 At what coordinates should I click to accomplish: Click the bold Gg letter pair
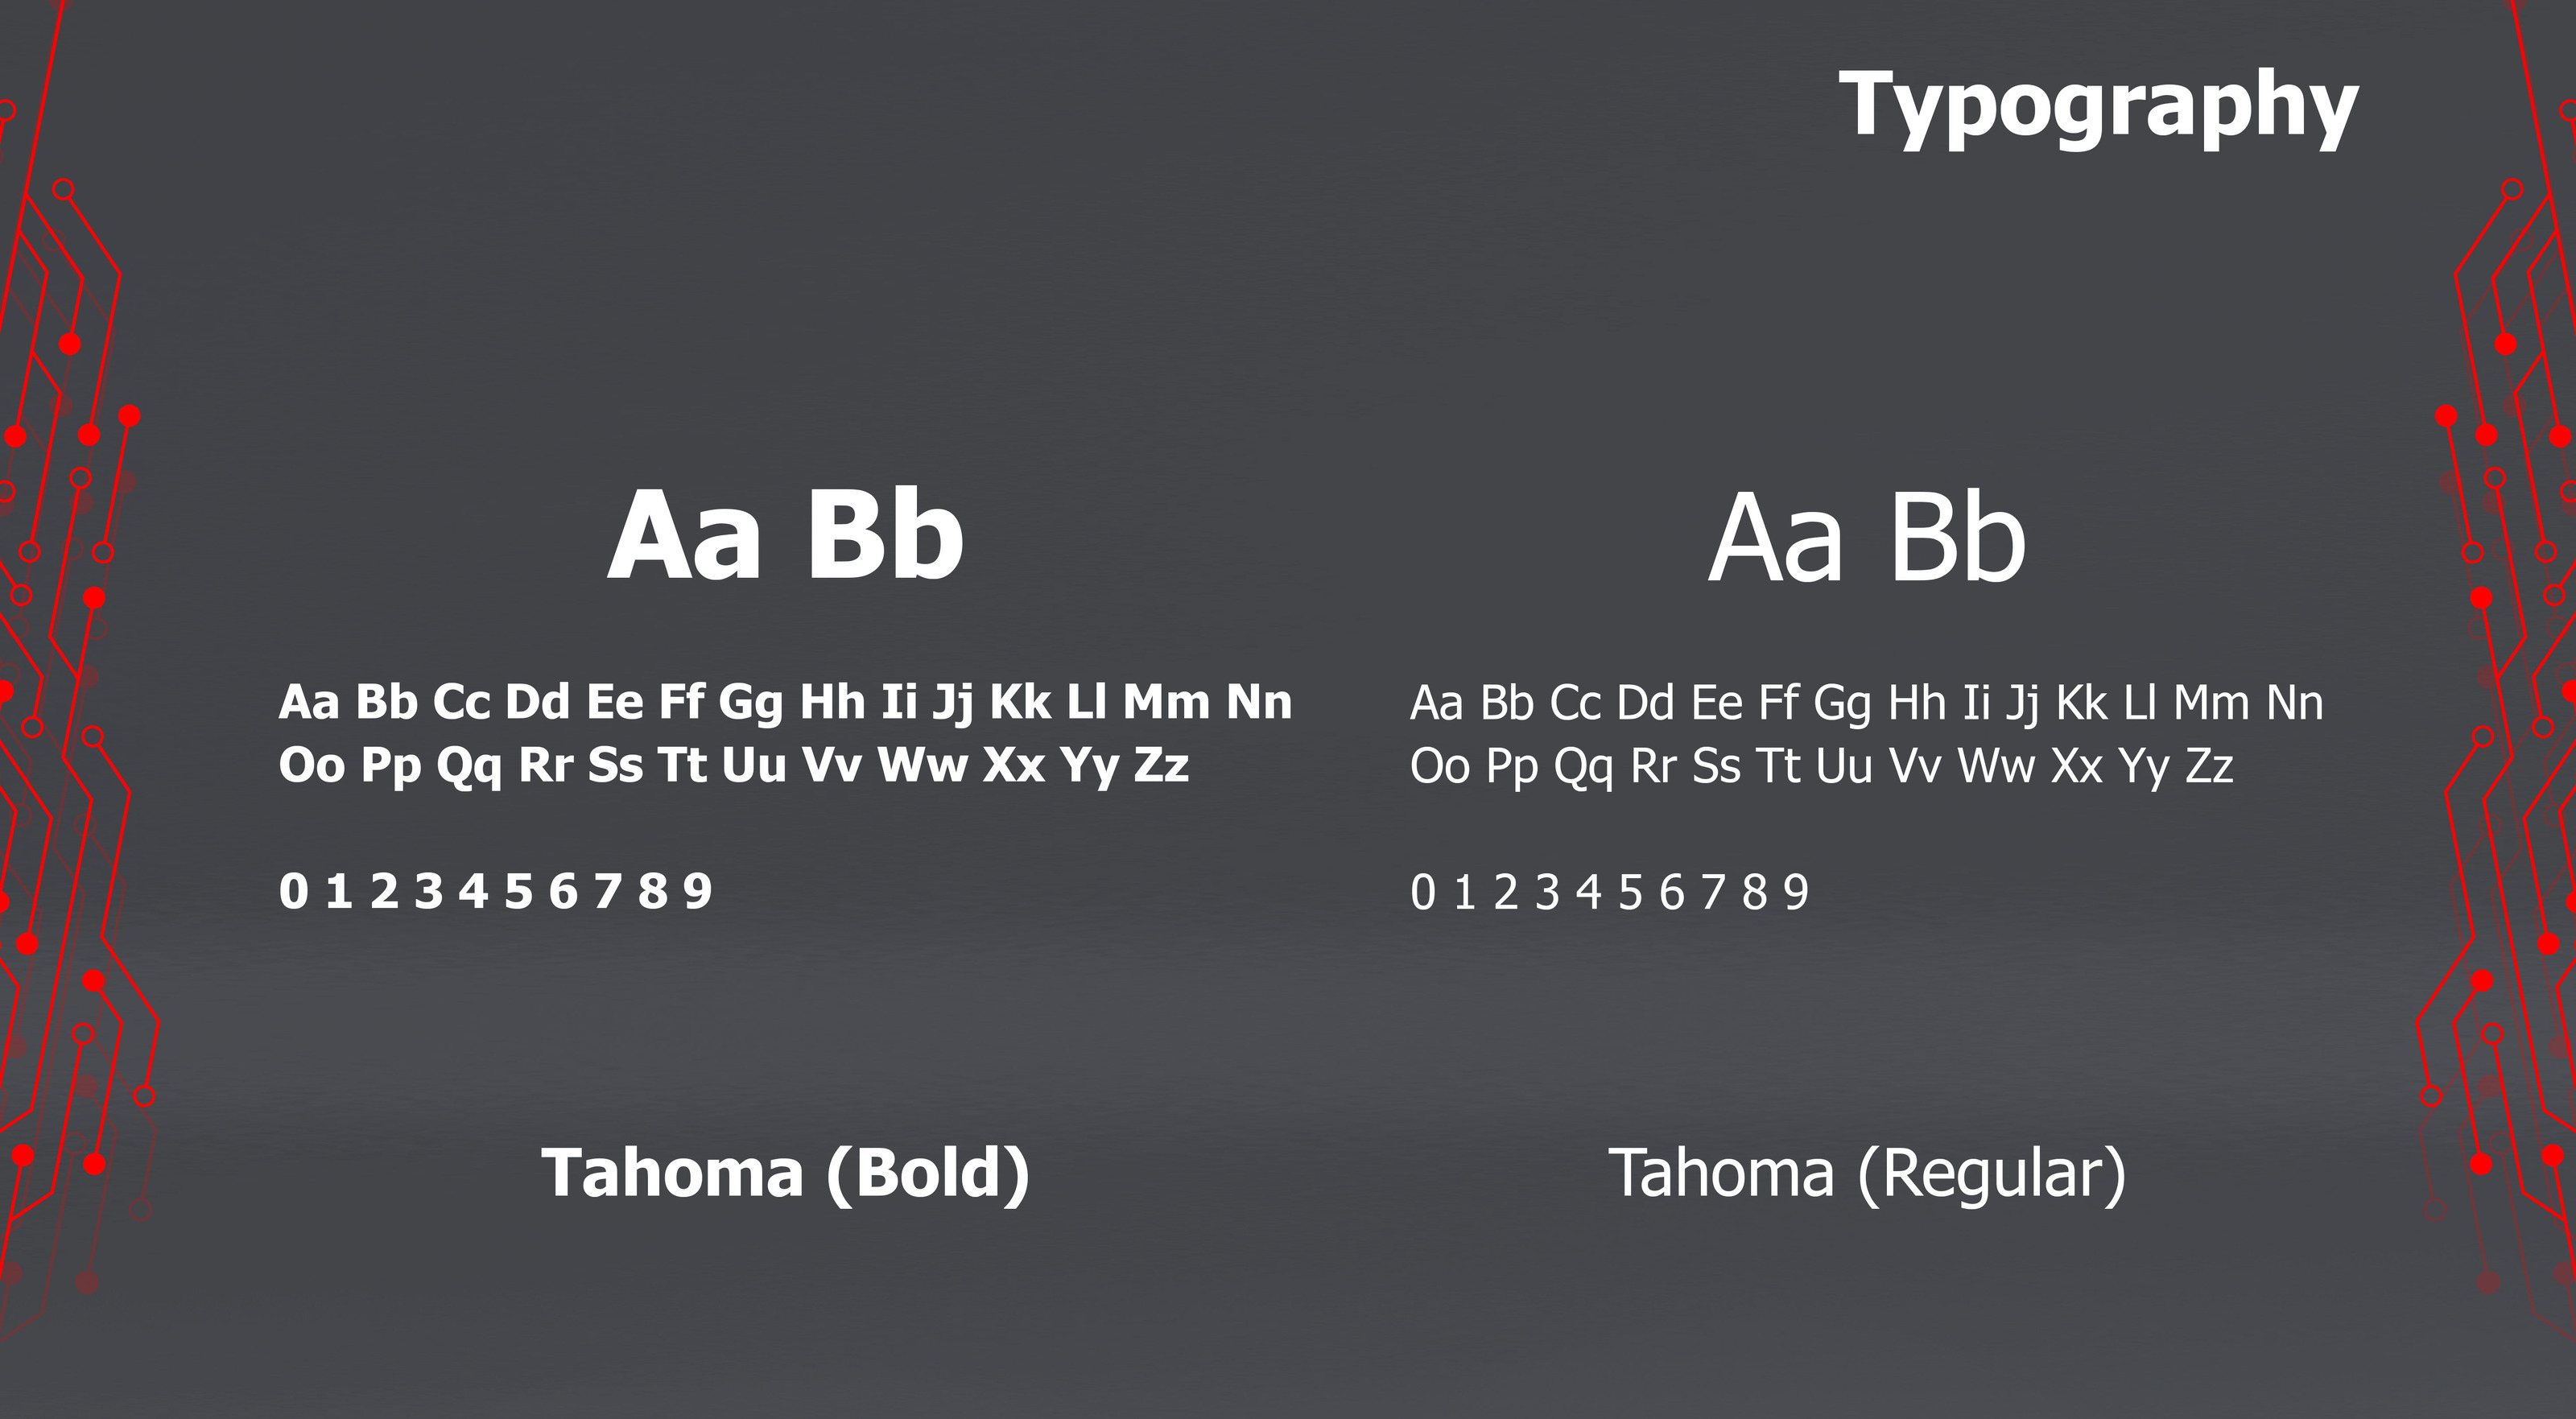pos(750,702)
